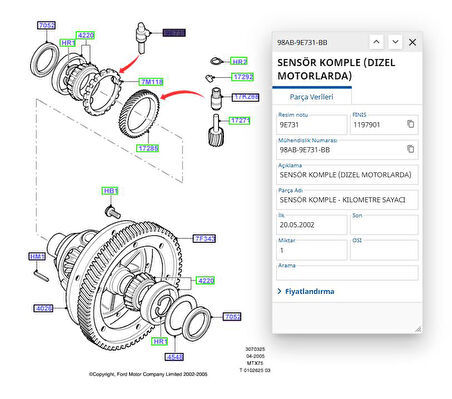
Task: Select the 4548 callout label
Action: [174, 357]
